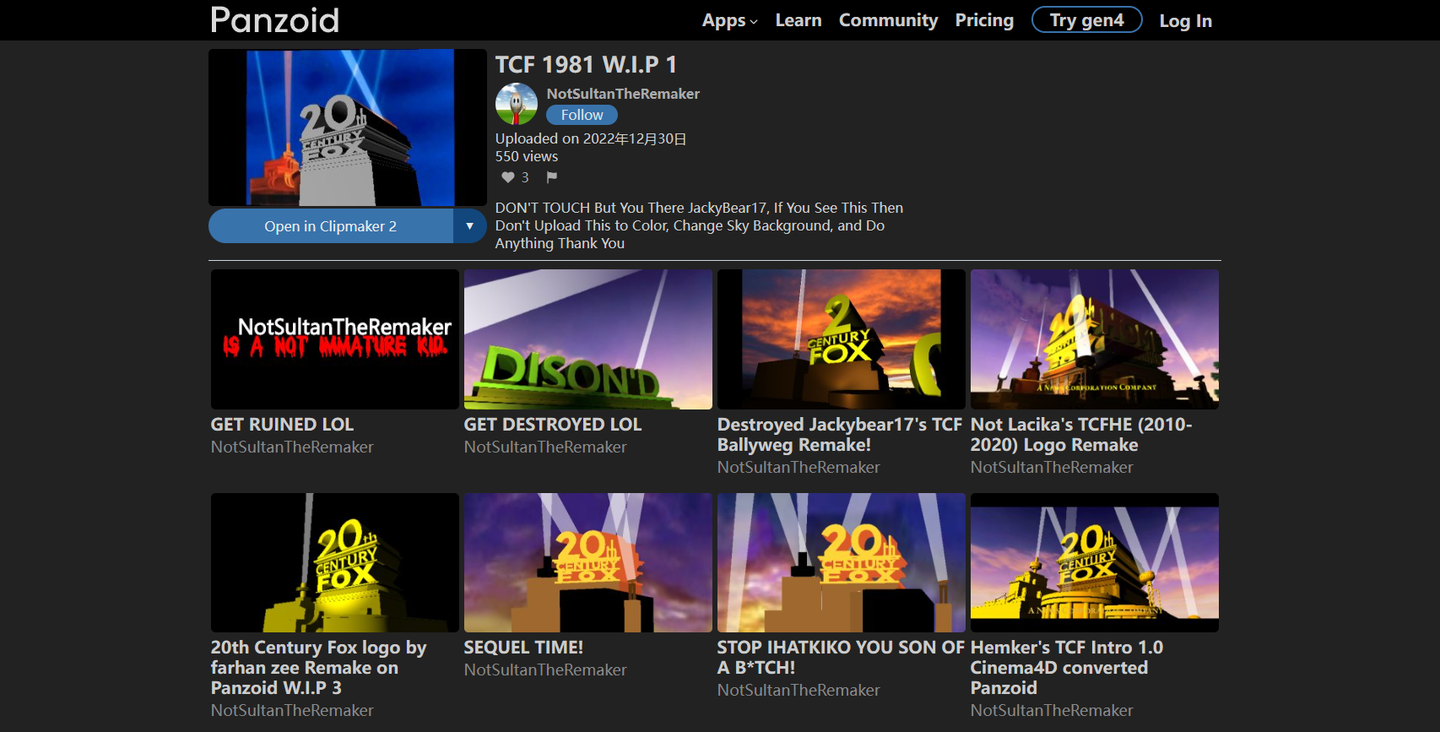Click author name under SEQUEL TIME!

(545, 670)
